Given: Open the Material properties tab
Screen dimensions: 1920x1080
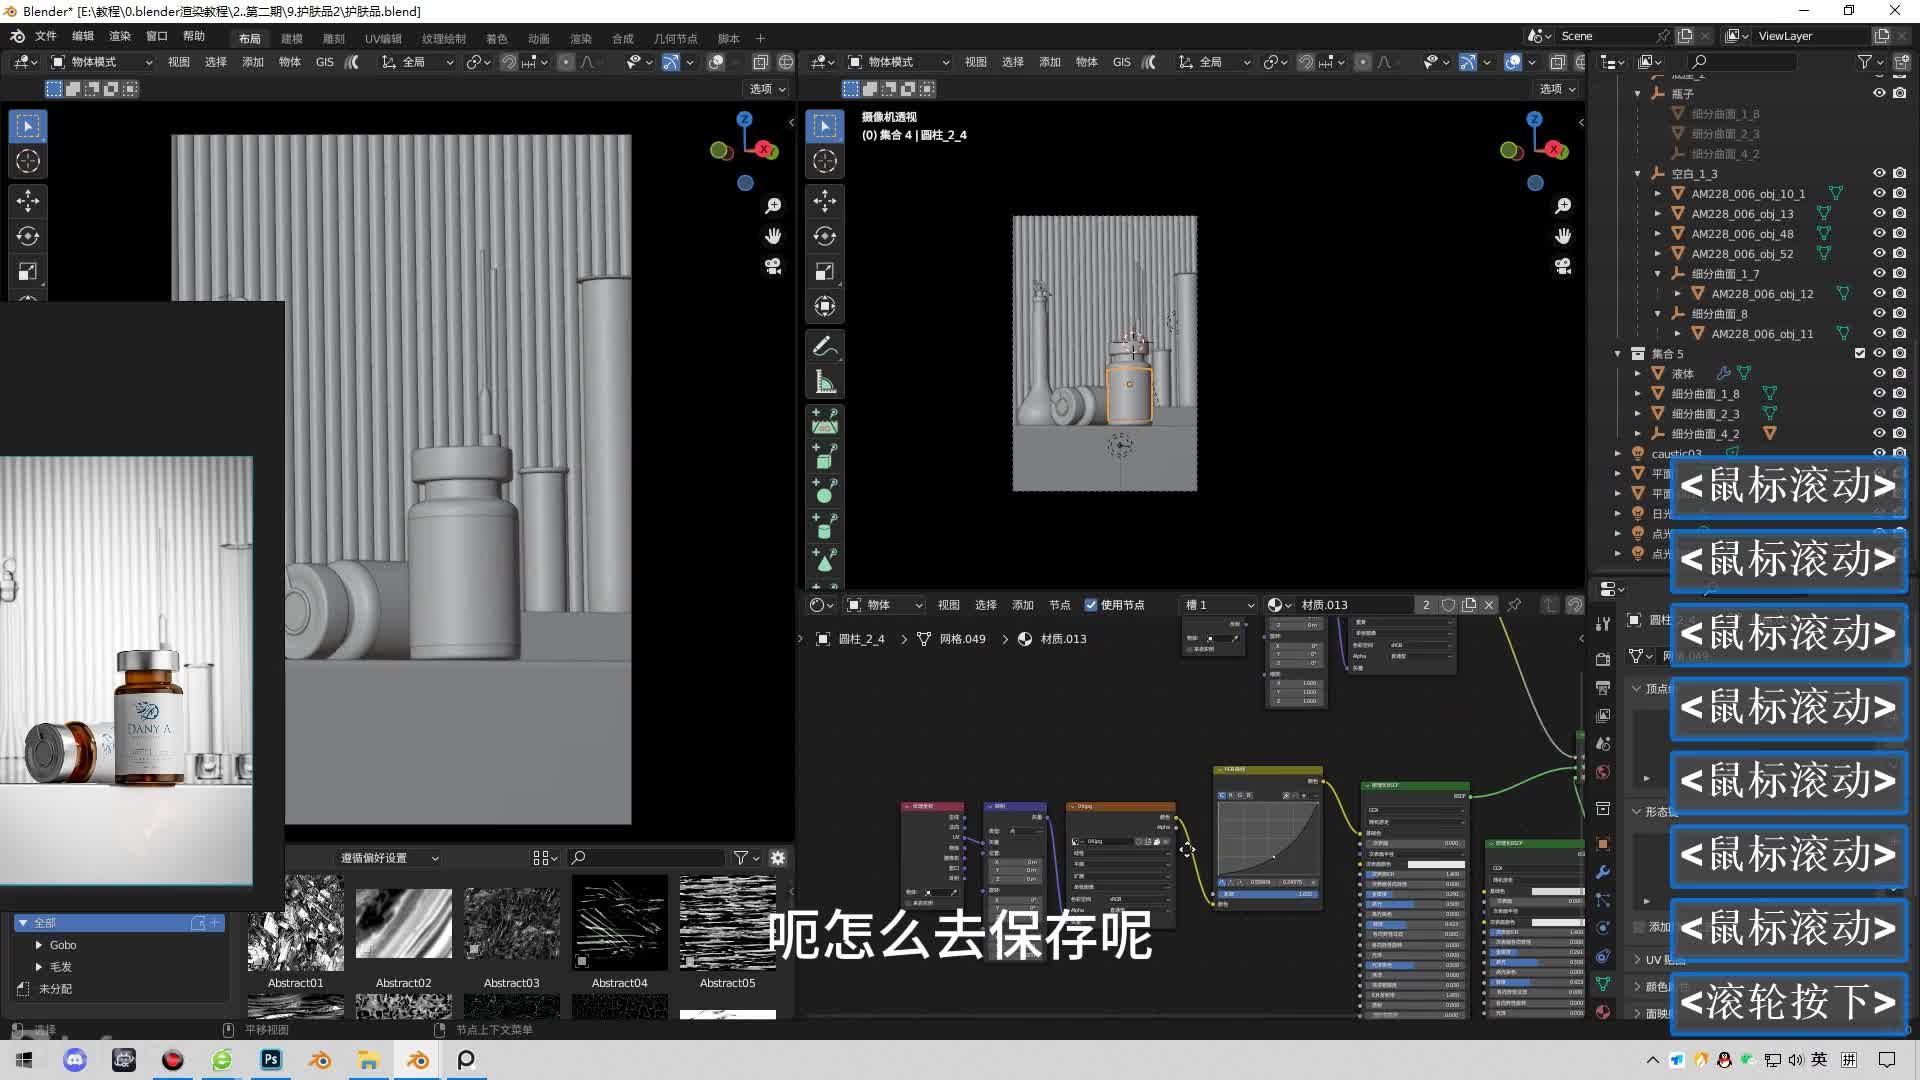Looking at the screenshot, I should coord(1603,1012).
